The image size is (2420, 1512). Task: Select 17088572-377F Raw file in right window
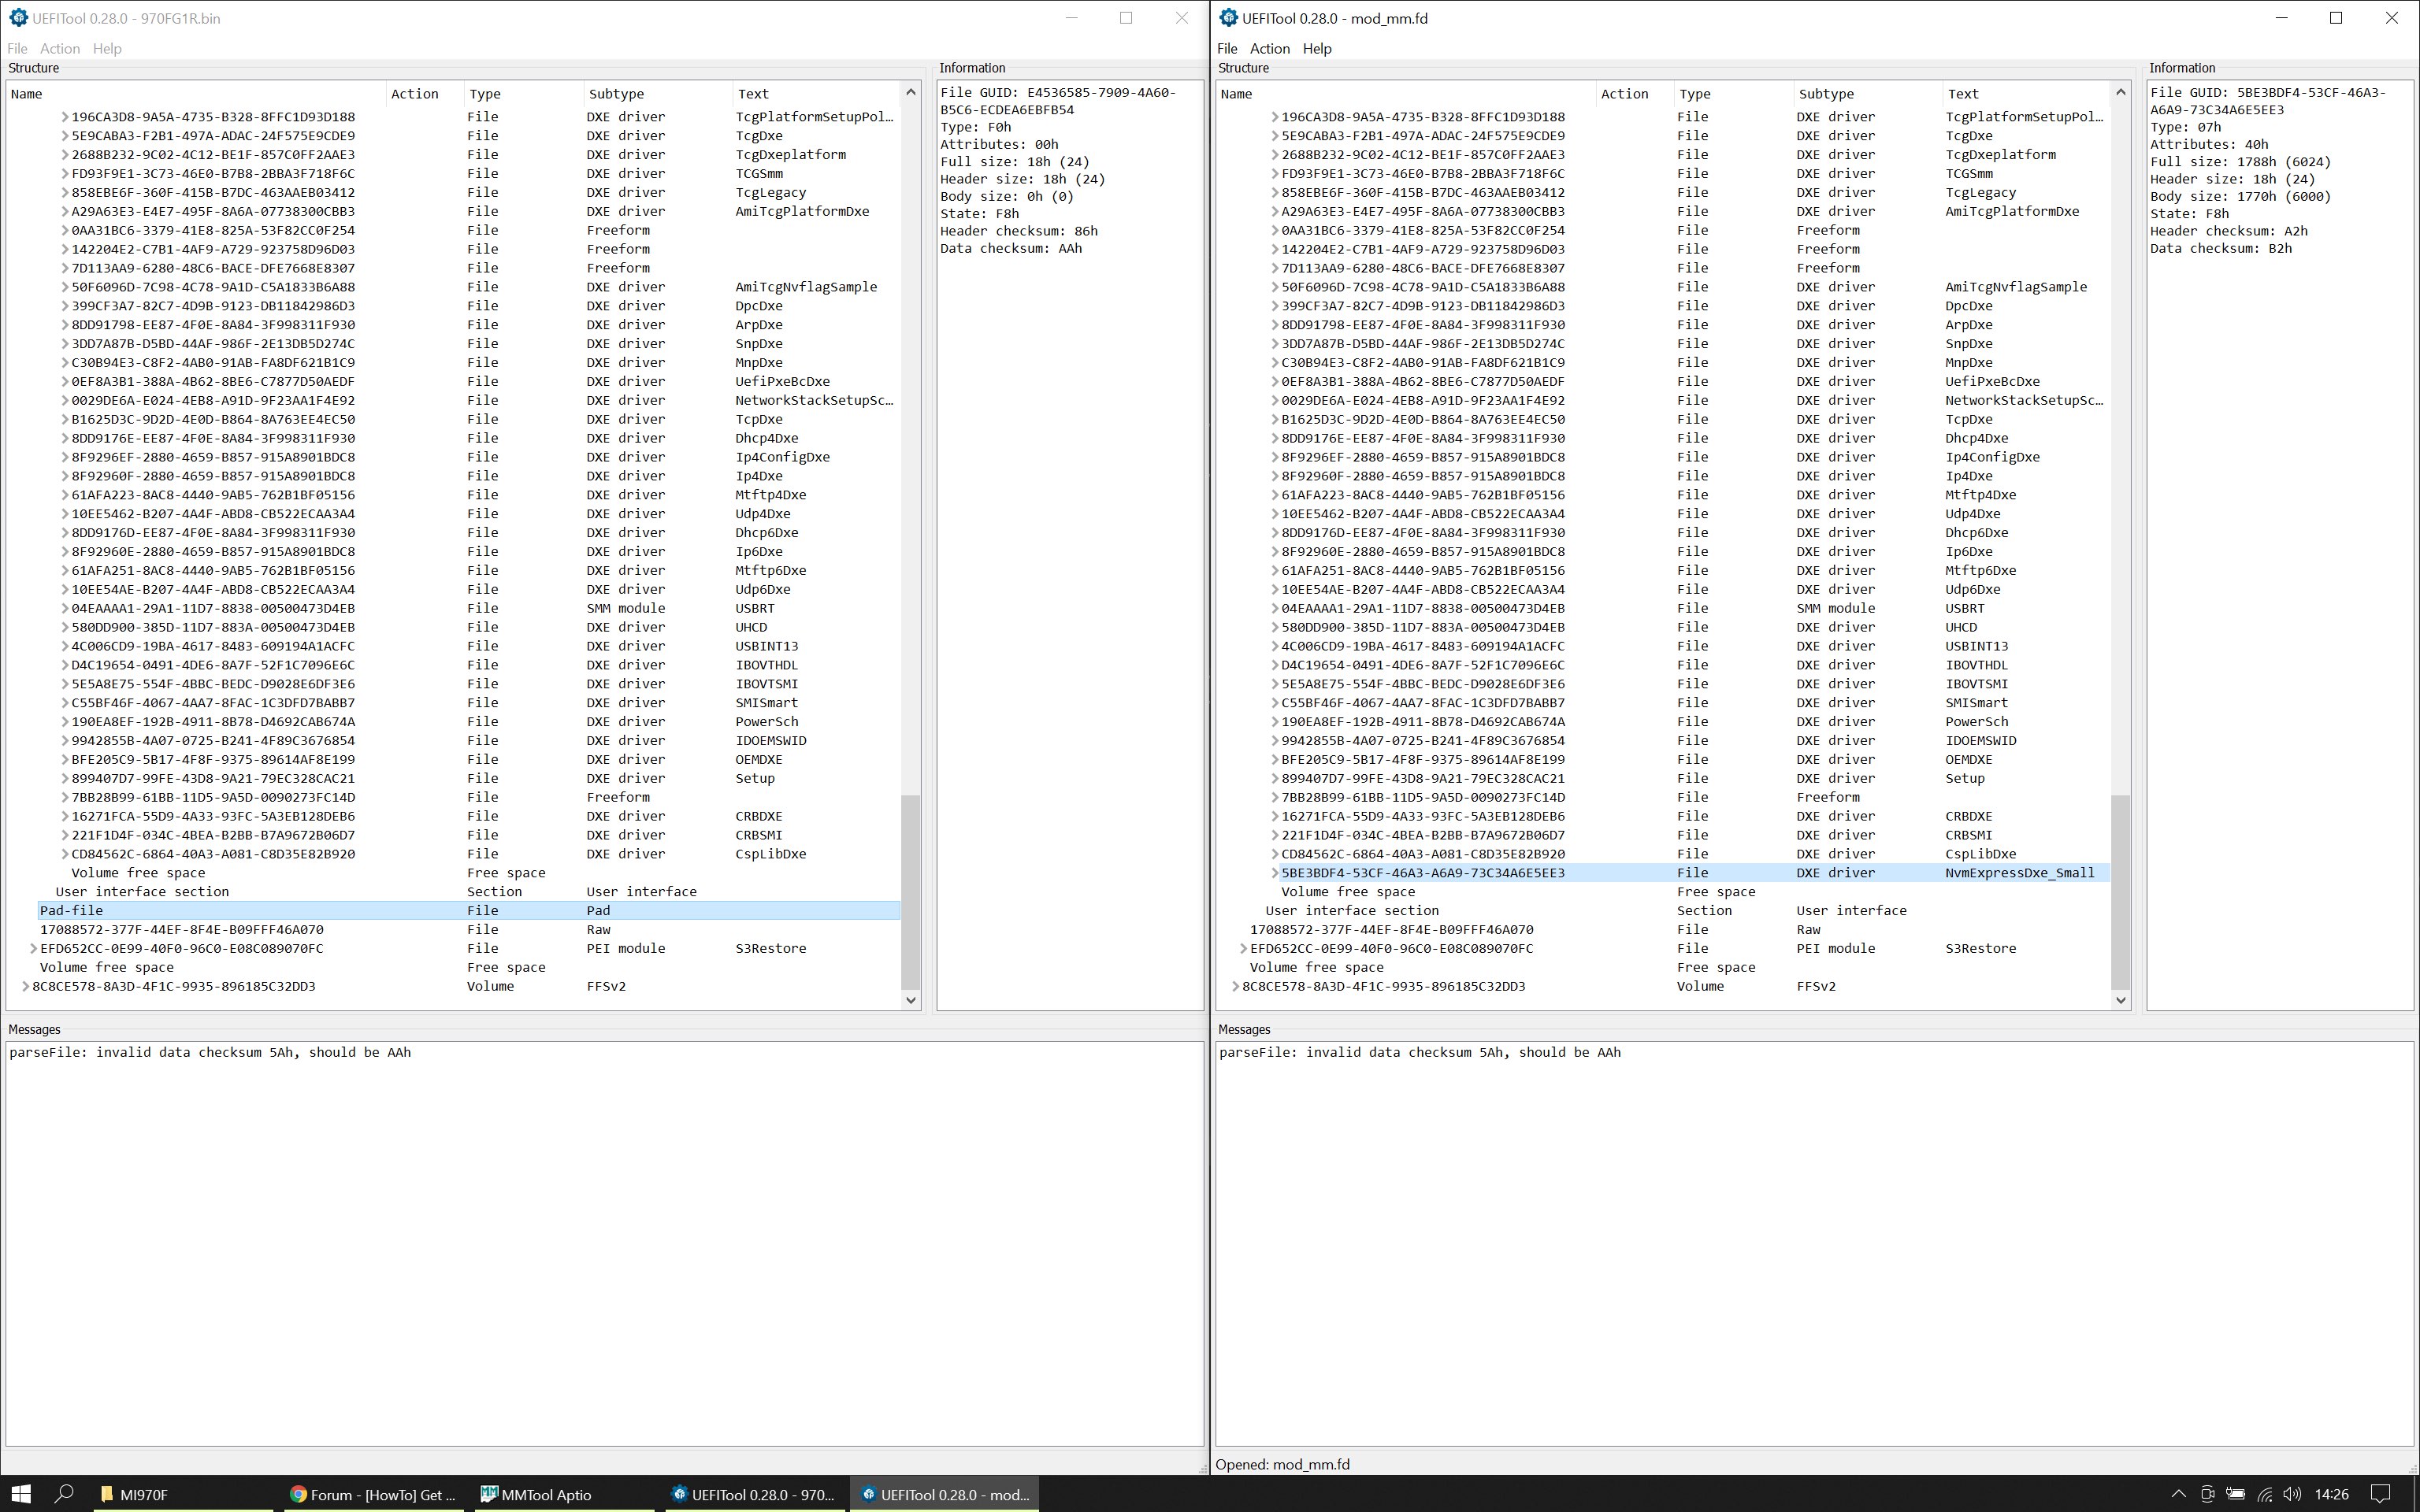pyautogui.click(x=1679, y=930)
